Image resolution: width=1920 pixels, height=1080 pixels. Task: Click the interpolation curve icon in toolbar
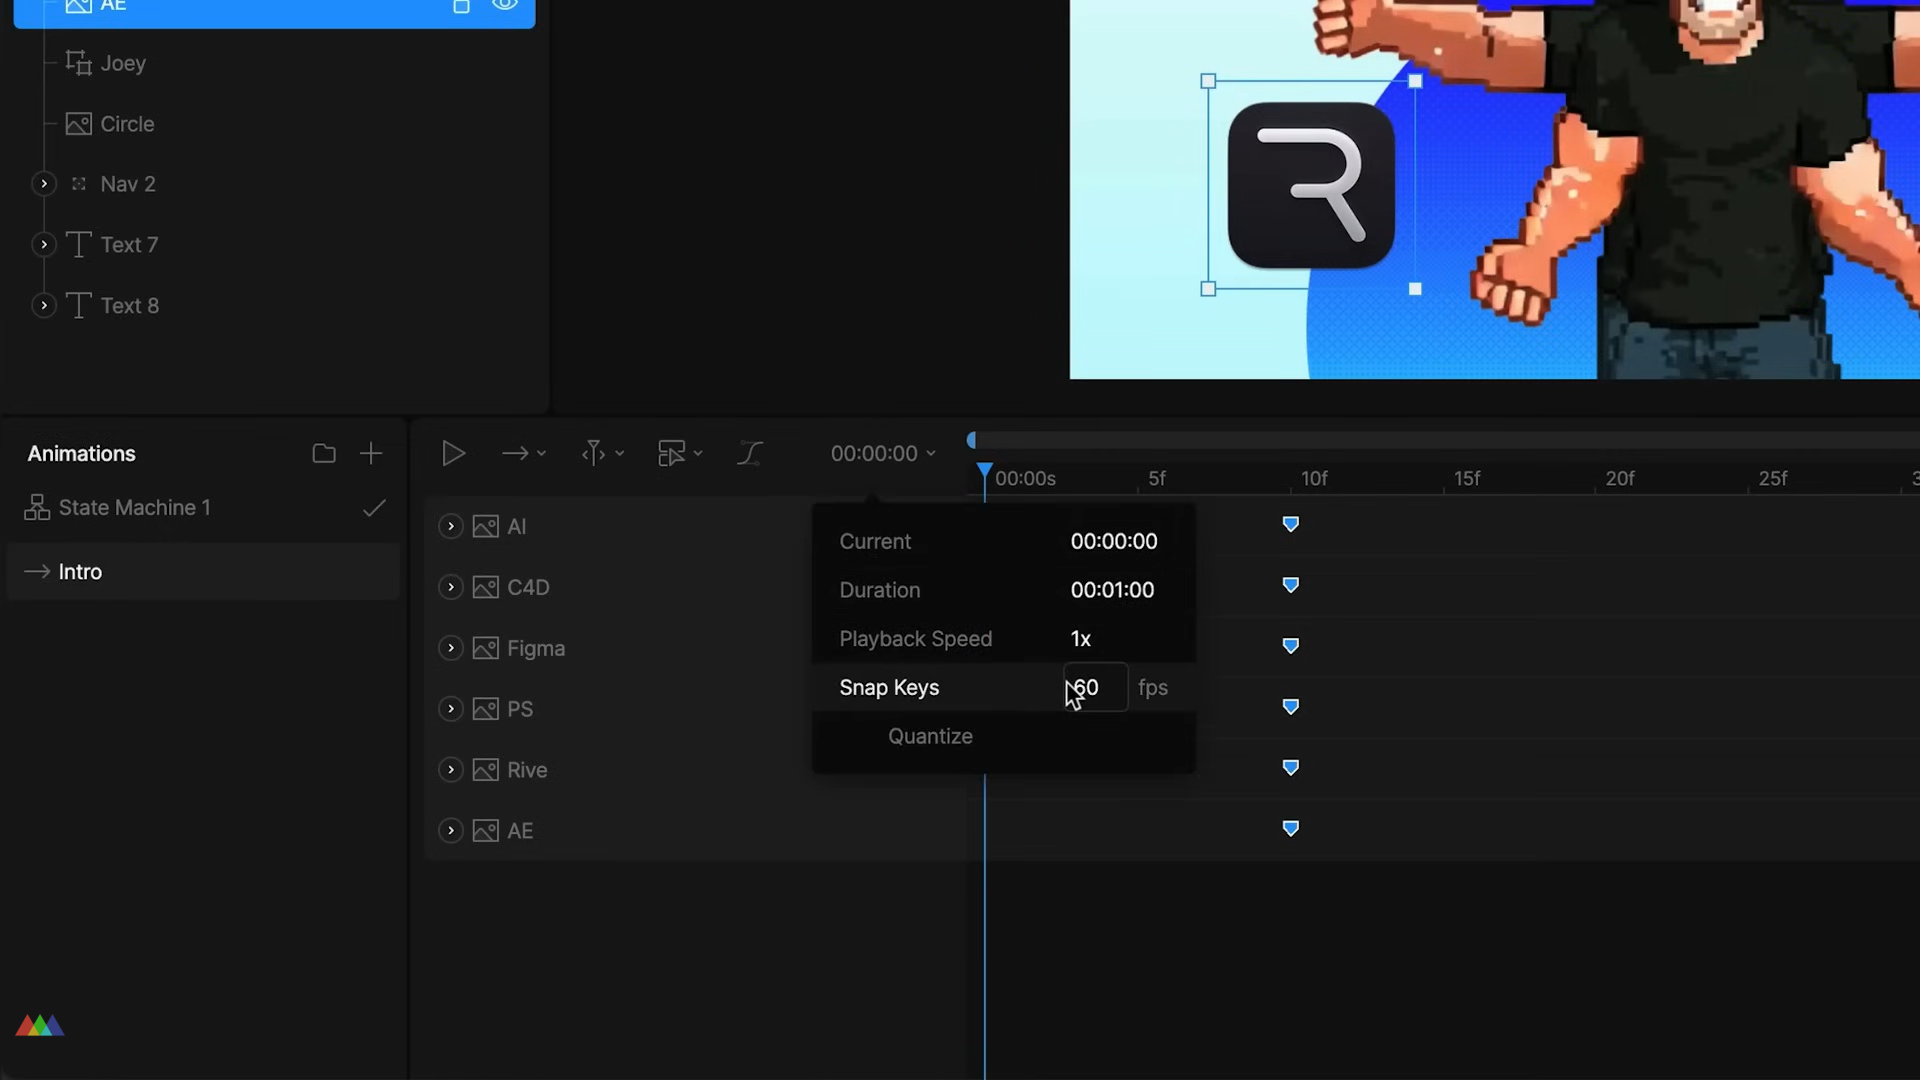pos(750,454)
